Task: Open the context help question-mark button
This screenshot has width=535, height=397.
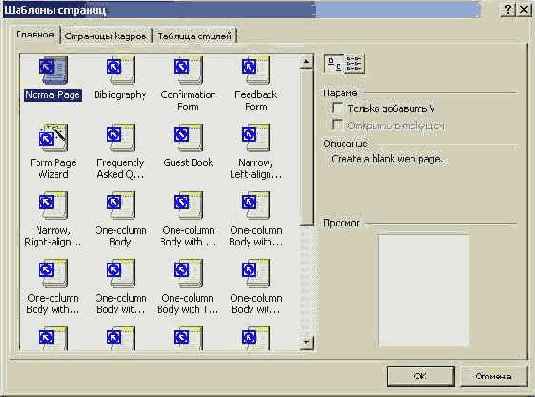Action: (508, 10)
